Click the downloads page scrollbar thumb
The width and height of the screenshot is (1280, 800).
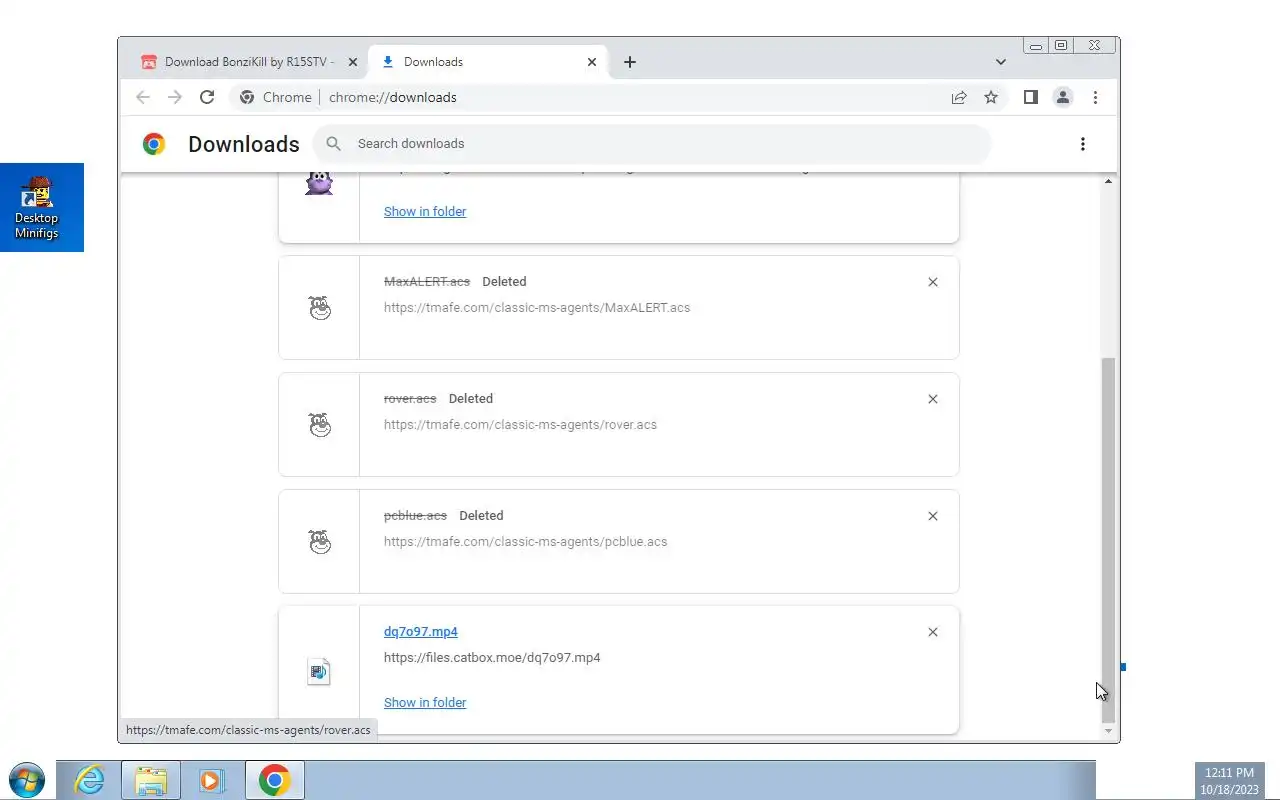coord(1107,539)
